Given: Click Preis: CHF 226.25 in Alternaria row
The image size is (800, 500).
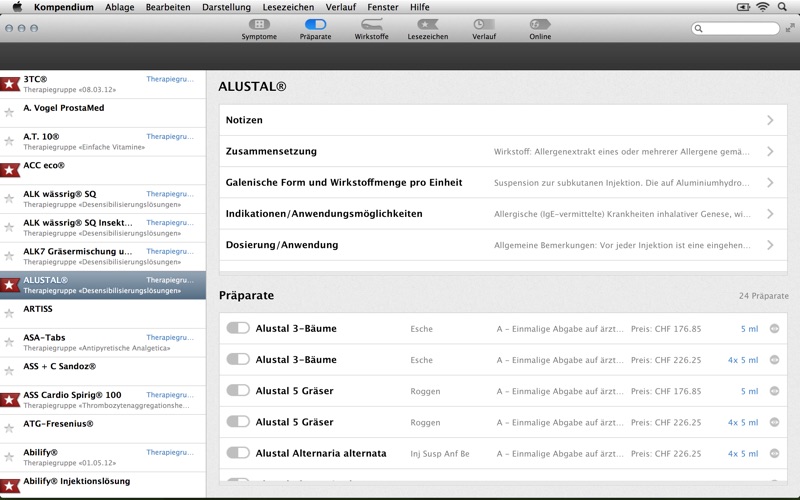Looking at the screenshot, I should (x=666, y=454).
